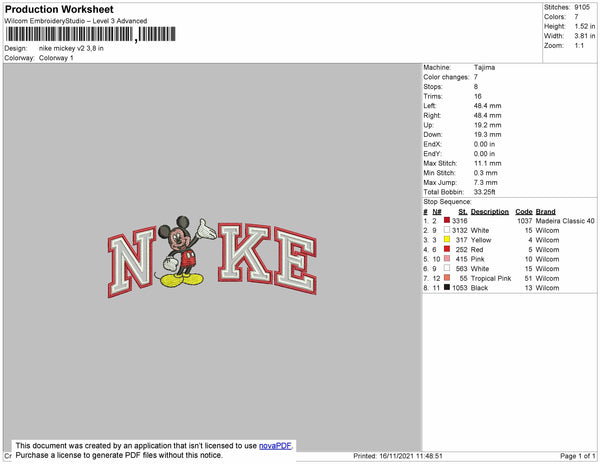The width and height of the screenshot is (600, 464).
Task: Click the NIKE Mickey embroidery design preview
Action: 212,257
